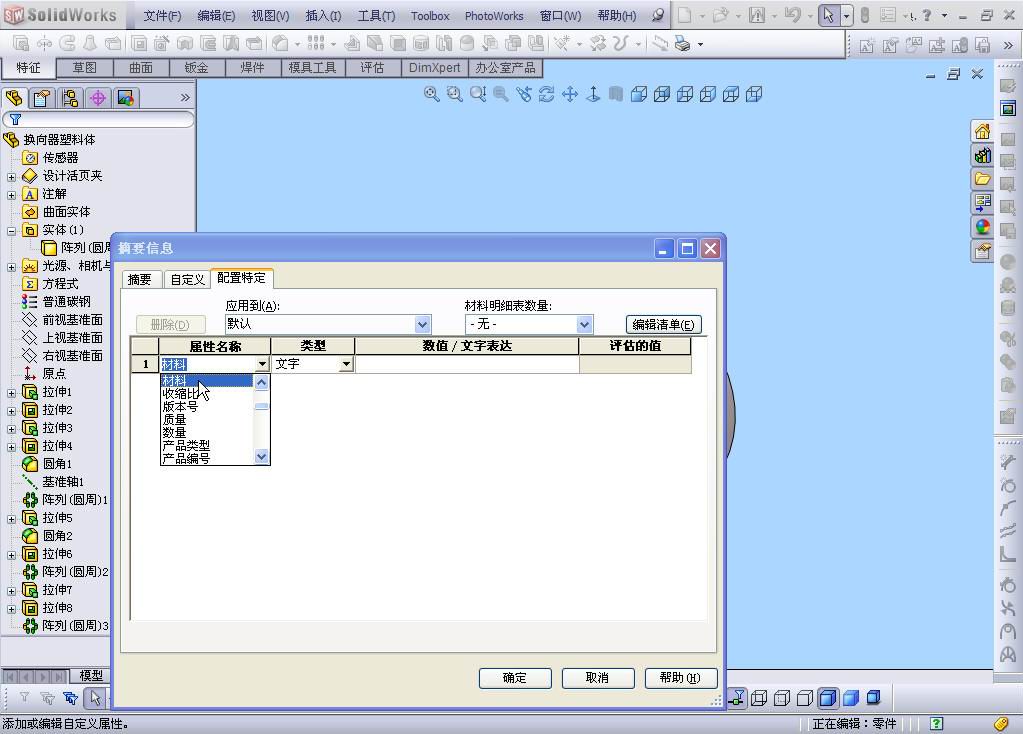Click the SolidWorks logo icon
Viewport: 1023px width, 734px height.
tap(14, 15)
